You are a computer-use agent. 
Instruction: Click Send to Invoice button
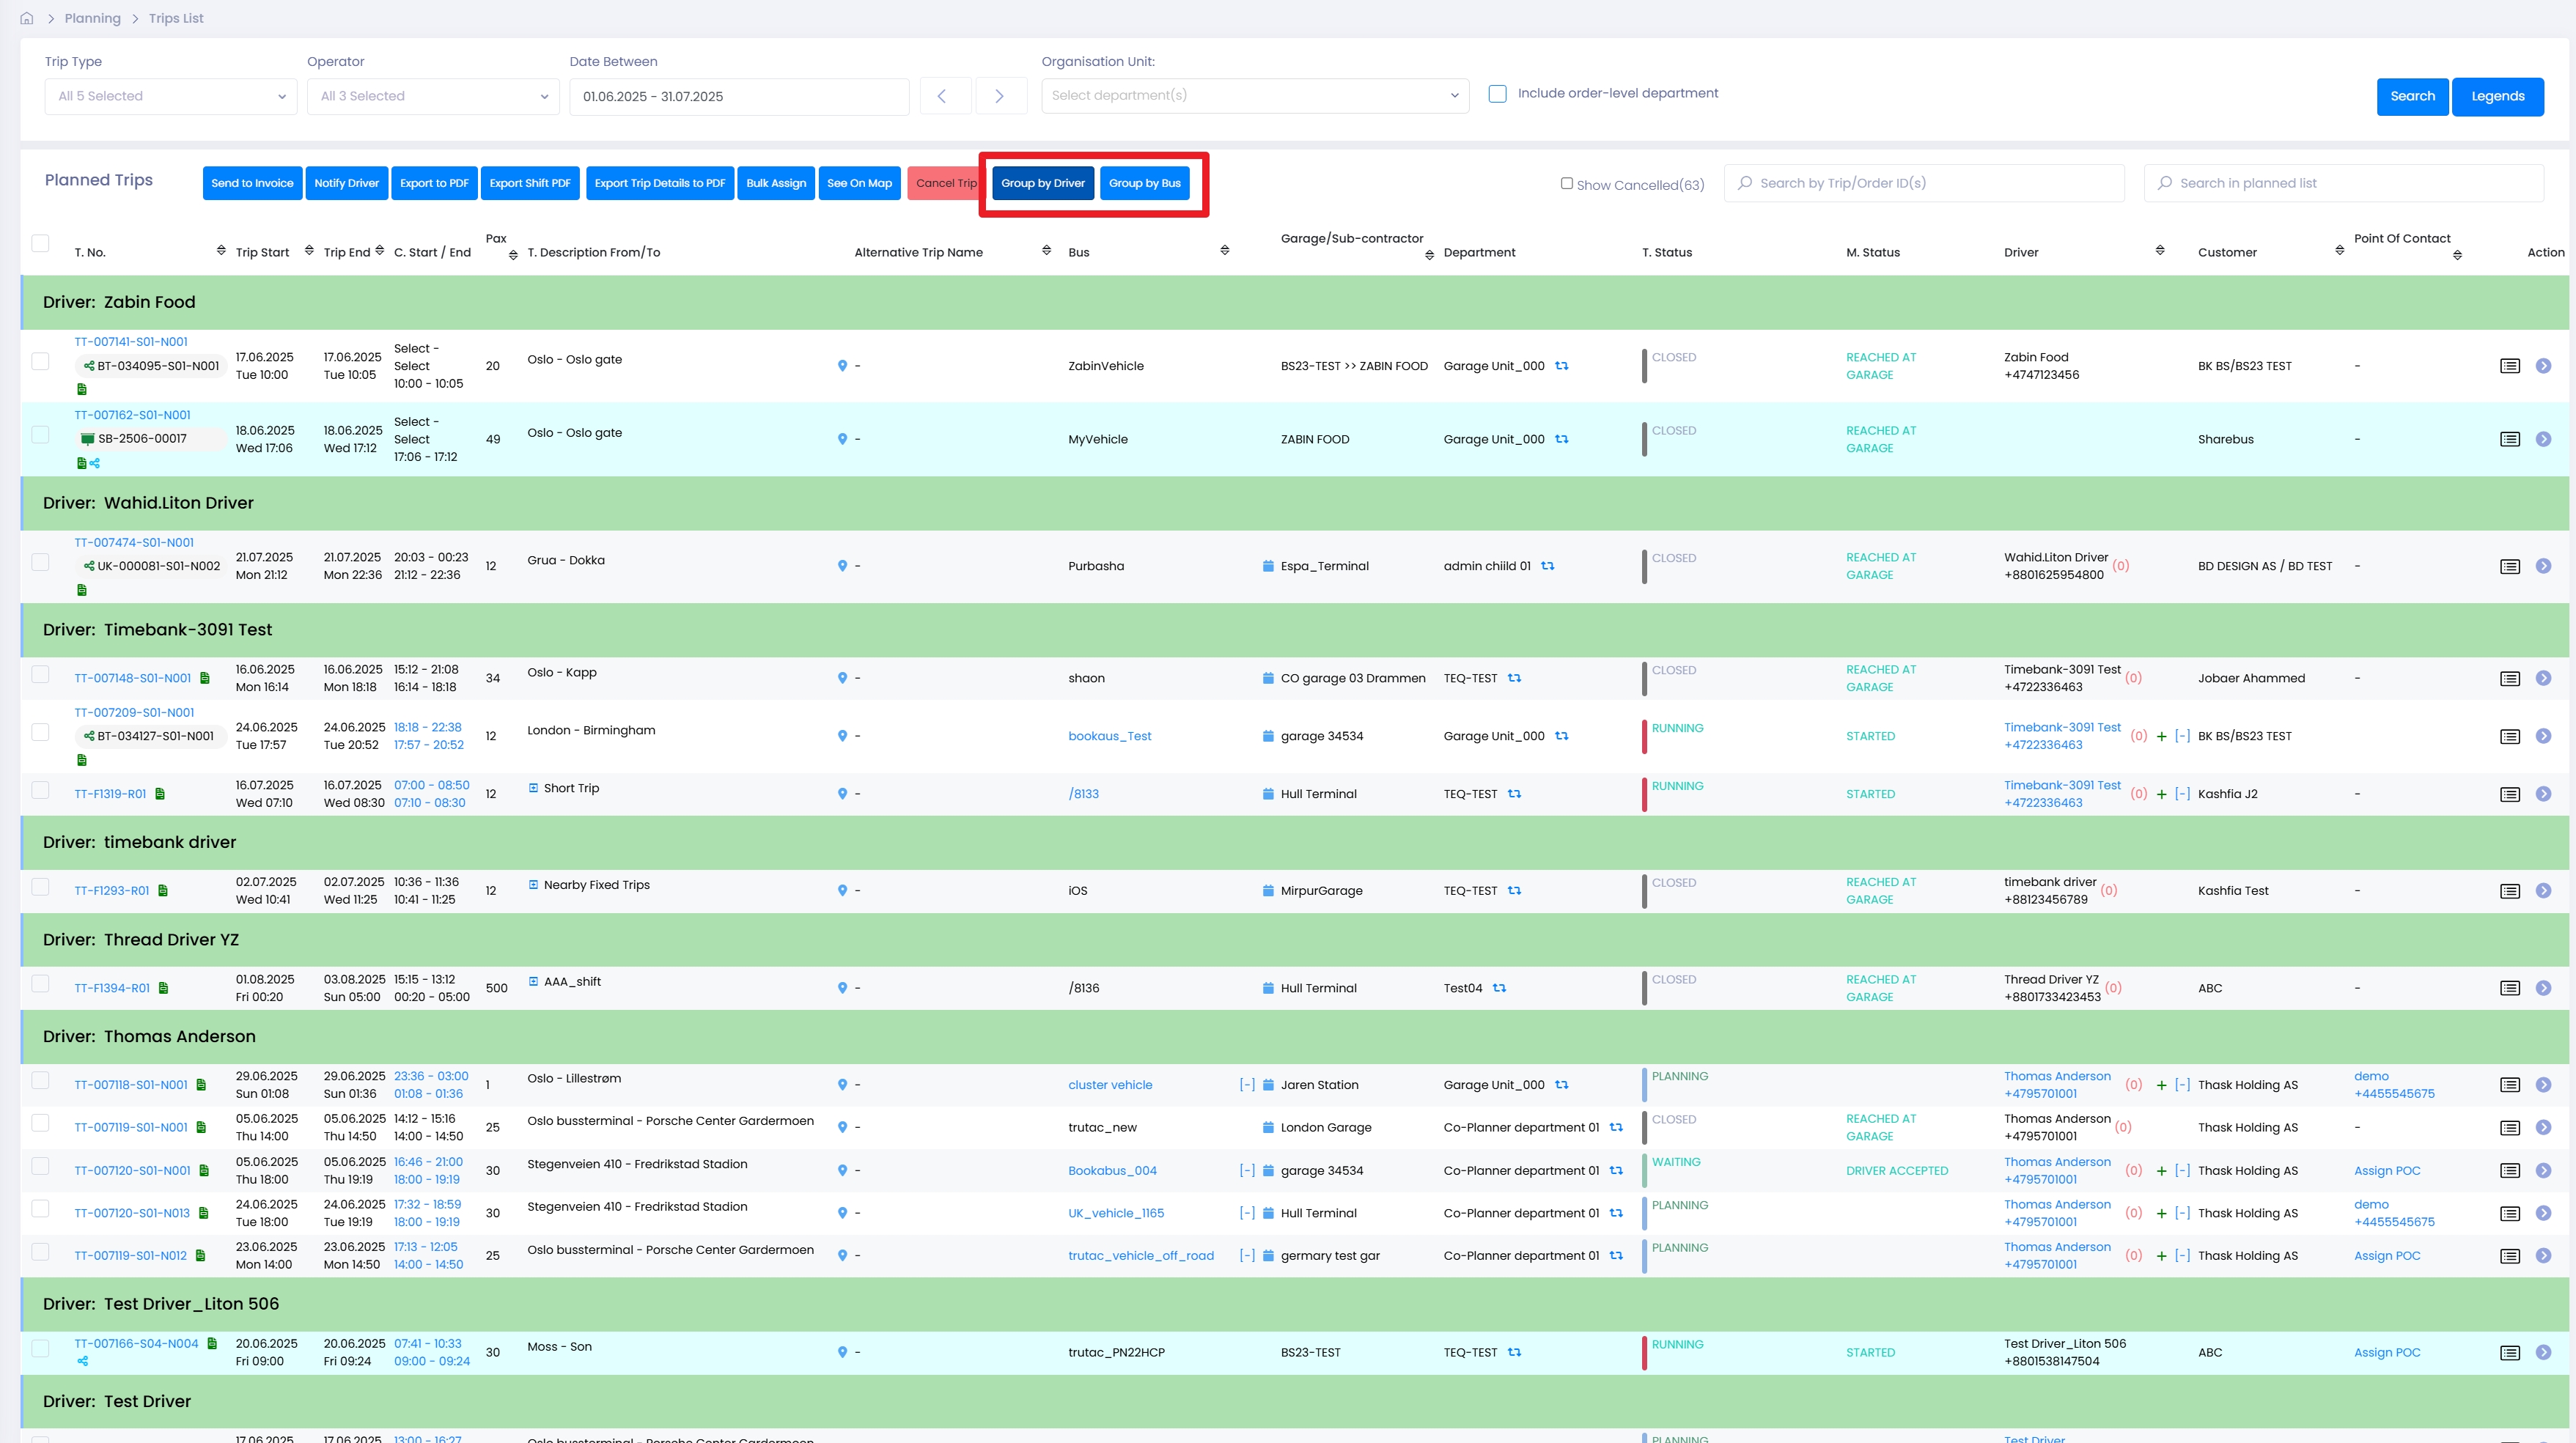coord(252,183)
